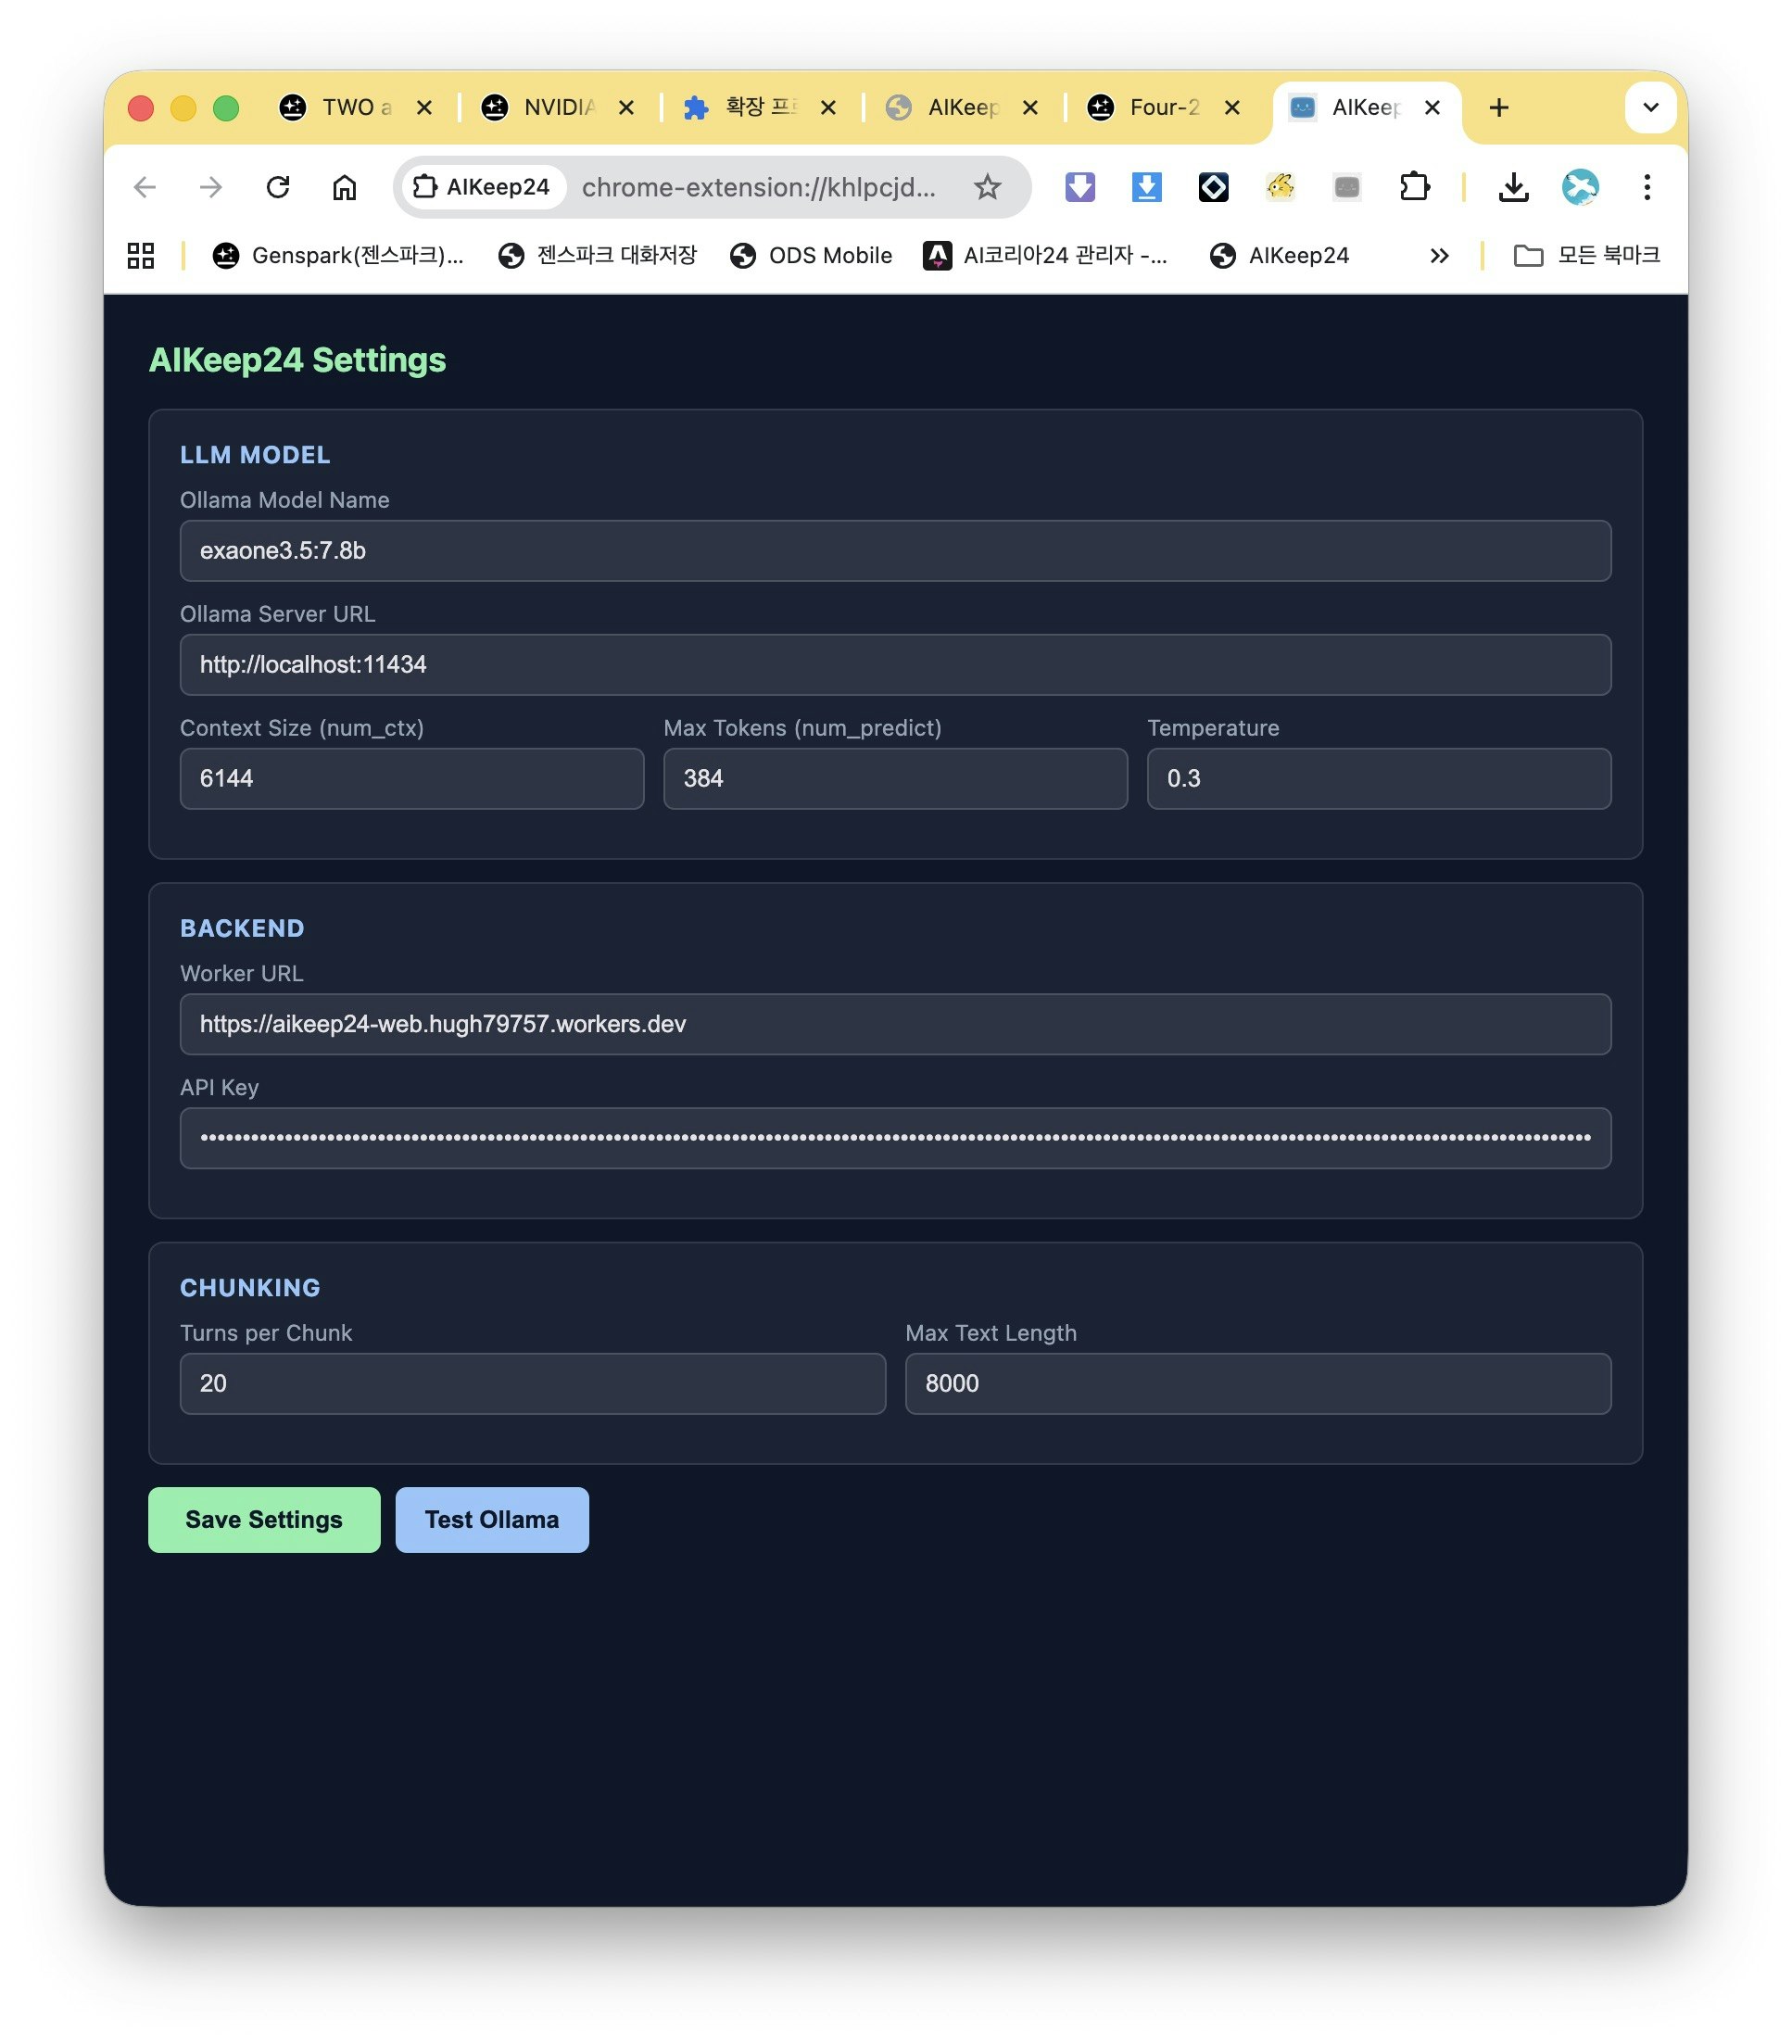This screenshot has height=2044, width=1792.
Task: Open the Genspark(젠스파크) bookmark
Action: (338, 256)
